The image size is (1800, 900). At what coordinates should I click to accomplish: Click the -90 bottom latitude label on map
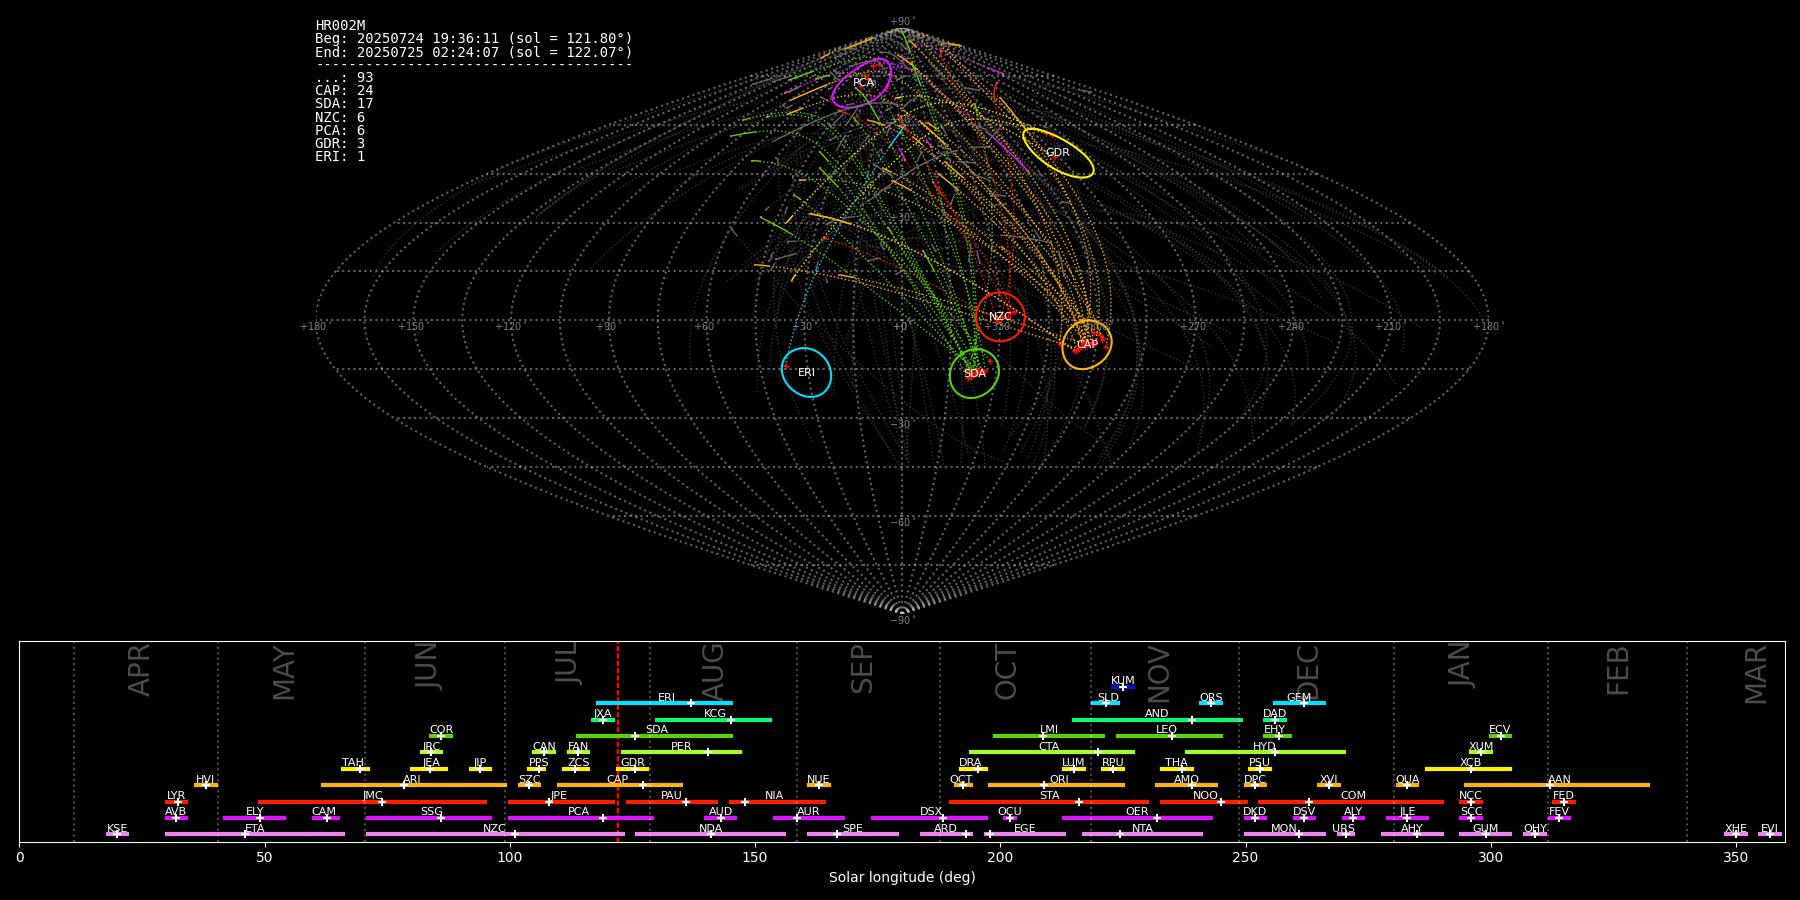point(902,620)
